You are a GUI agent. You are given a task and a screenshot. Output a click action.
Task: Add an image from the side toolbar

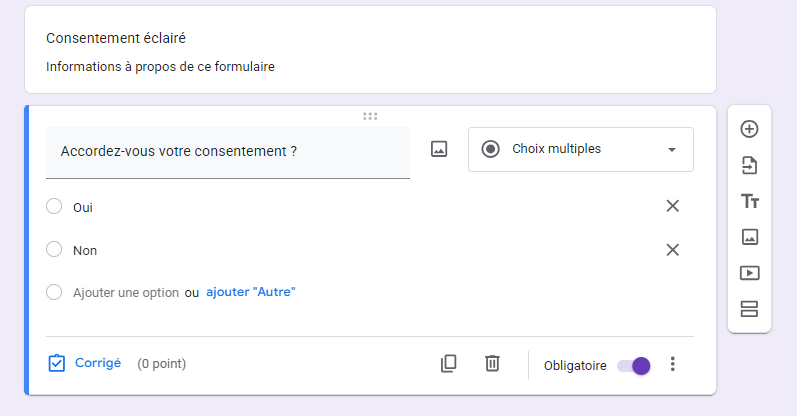tap(749, 237)
